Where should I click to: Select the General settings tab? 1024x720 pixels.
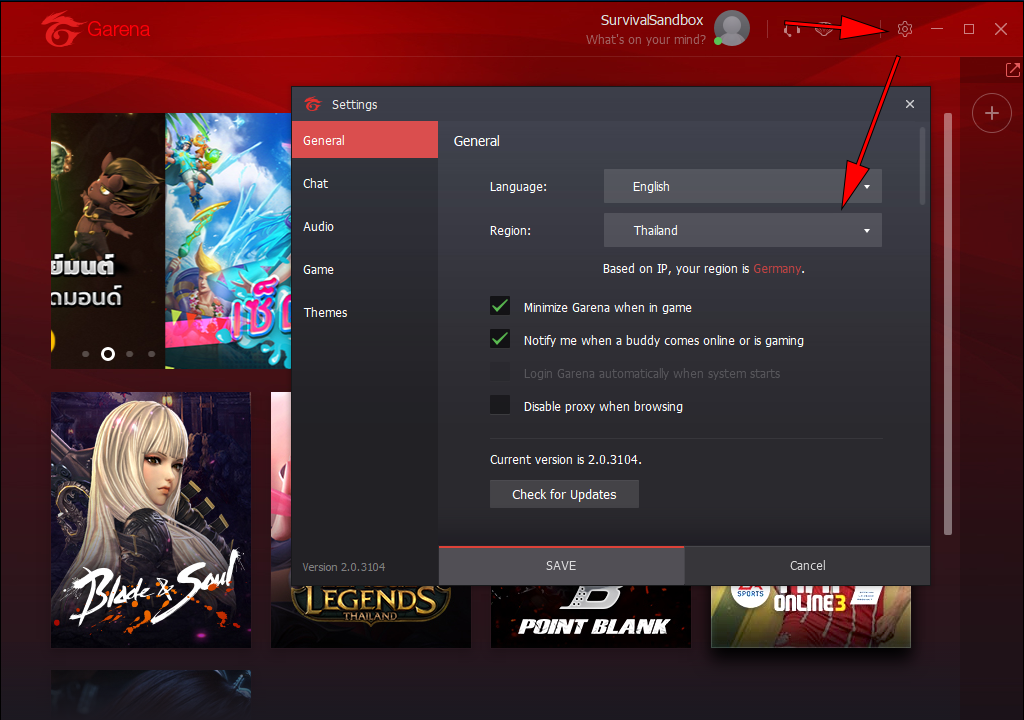point(365,140)
